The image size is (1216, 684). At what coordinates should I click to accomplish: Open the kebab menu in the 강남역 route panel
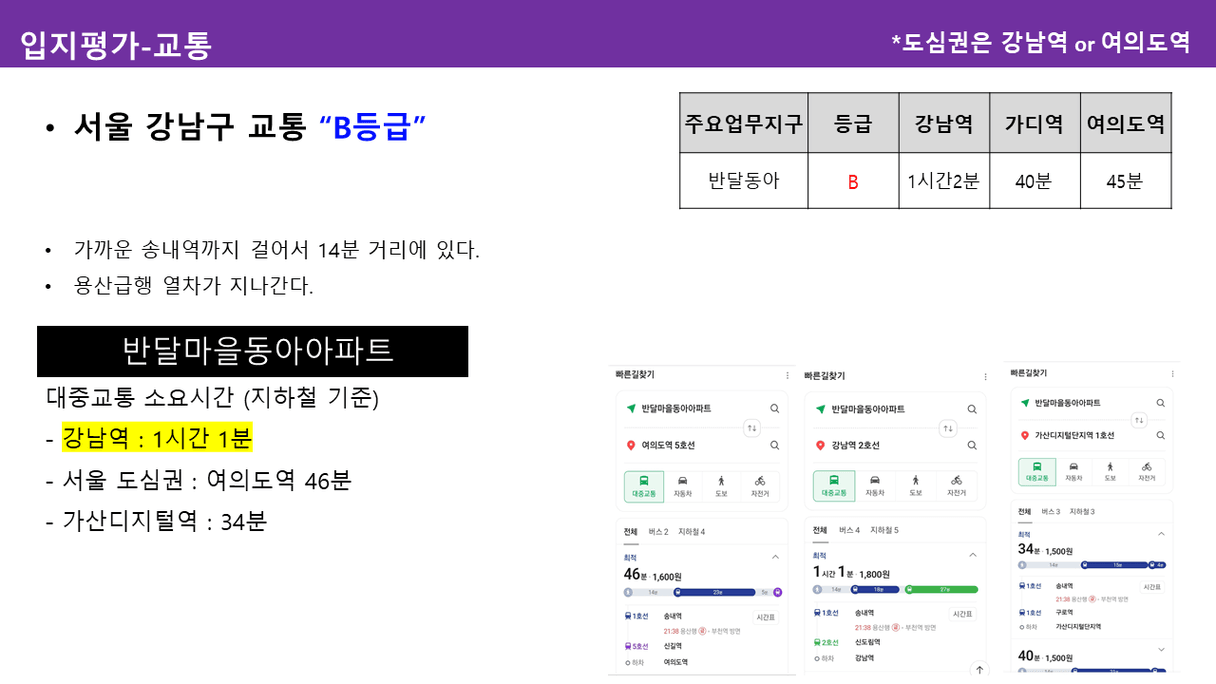click(x=985, y=376)
